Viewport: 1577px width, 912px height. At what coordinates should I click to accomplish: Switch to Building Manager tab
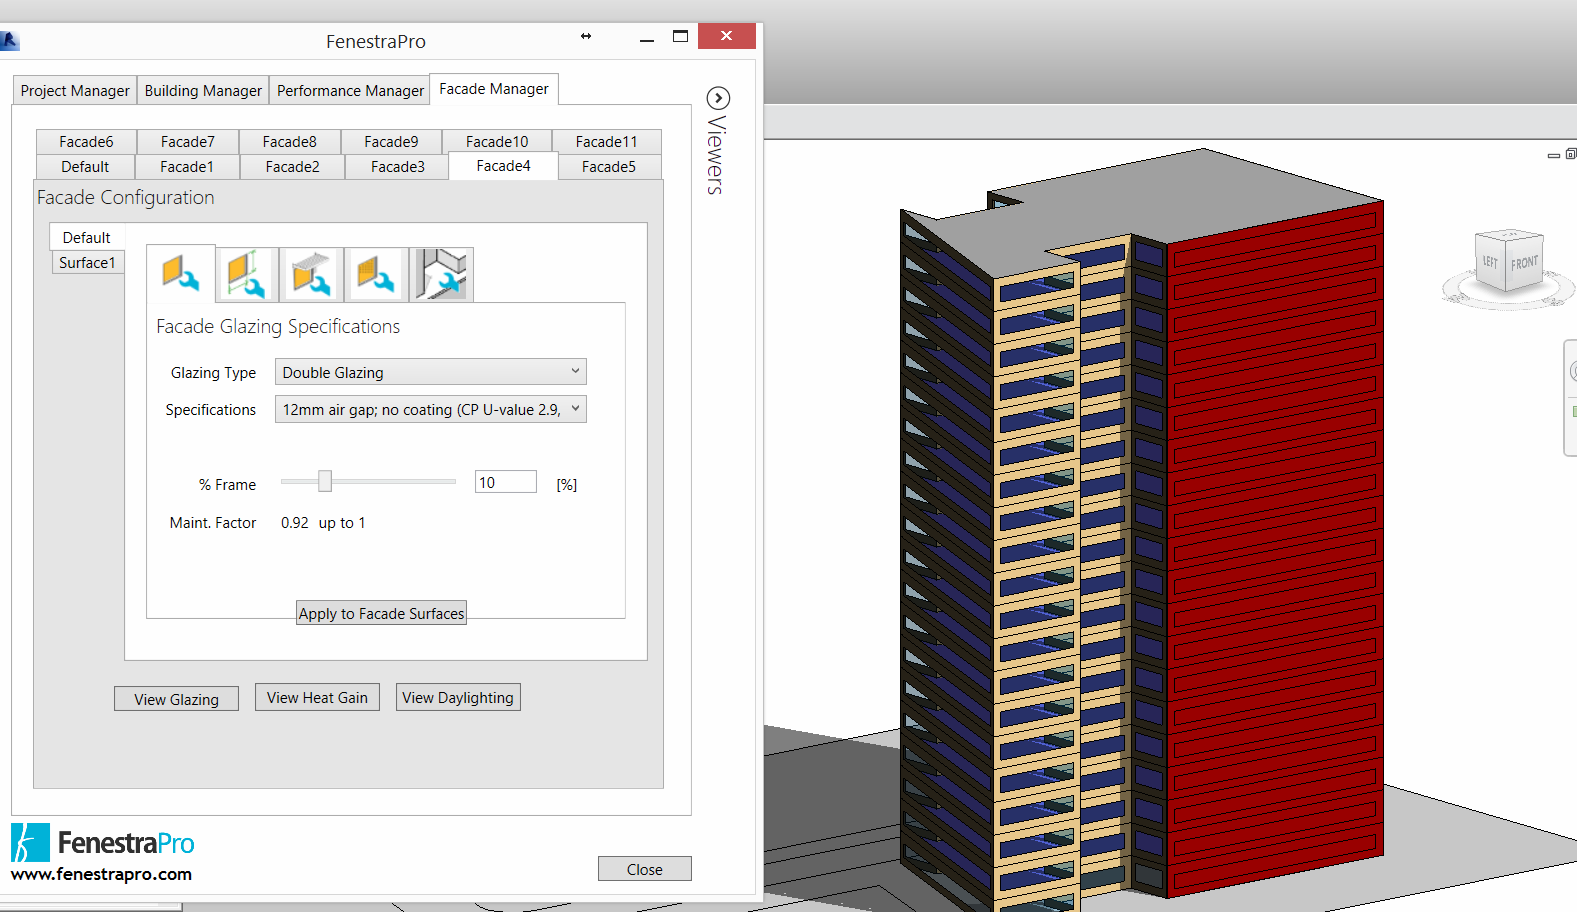pyautogui.click(x=203, y=90)
